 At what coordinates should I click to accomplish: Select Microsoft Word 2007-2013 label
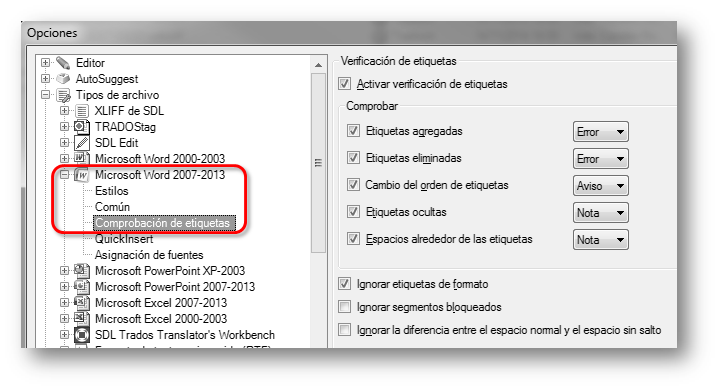pos(160,175)
